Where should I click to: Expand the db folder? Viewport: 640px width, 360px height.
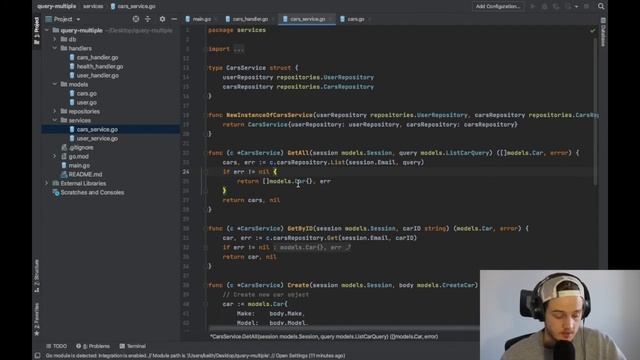(55, 40)
